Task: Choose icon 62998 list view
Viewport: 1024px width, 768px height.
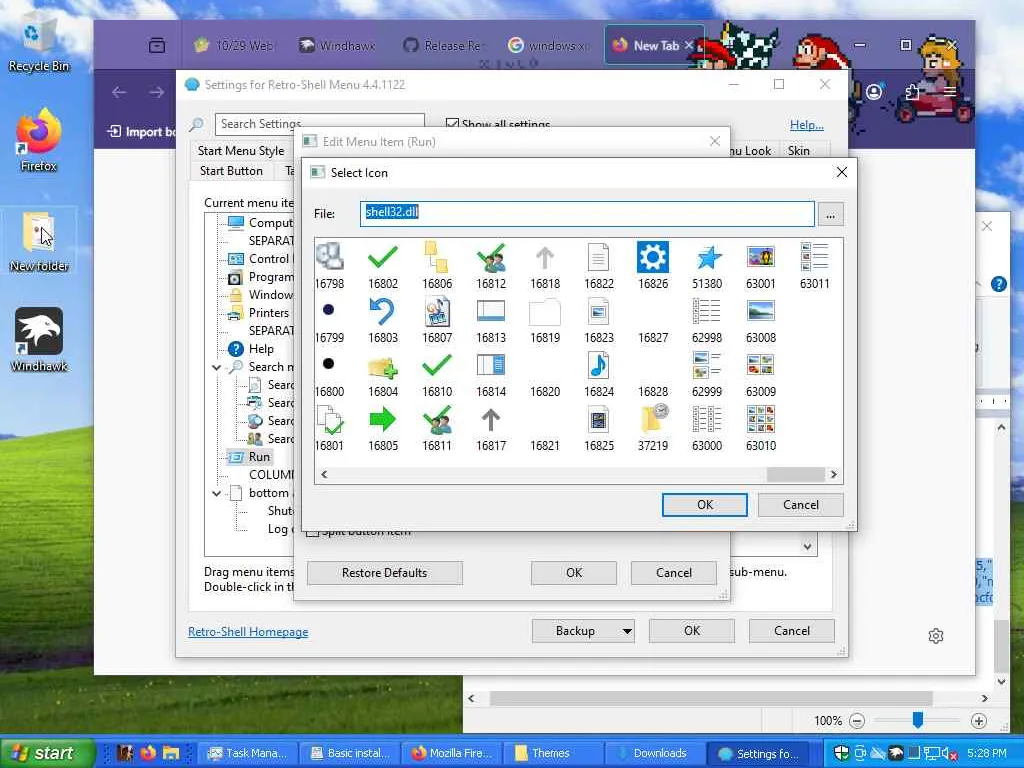Action: point(707,312)
